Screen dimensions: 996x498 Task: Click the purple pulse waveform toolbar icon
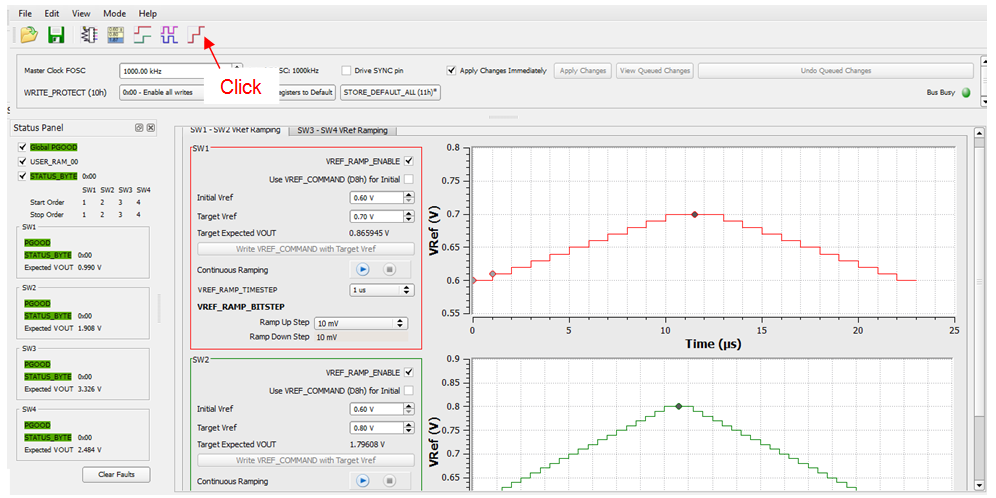tap(171, 34)
